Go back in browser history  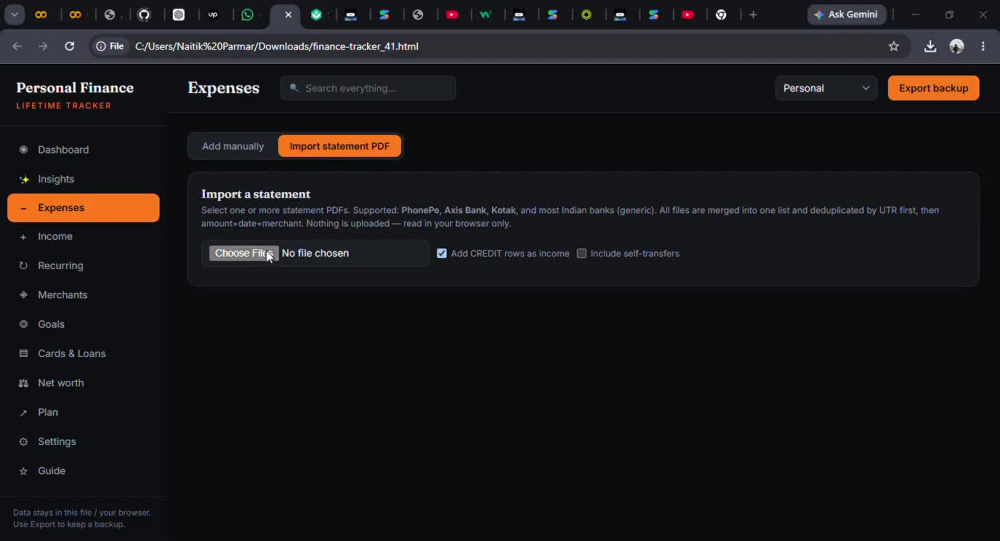click(x=17, y=46)
